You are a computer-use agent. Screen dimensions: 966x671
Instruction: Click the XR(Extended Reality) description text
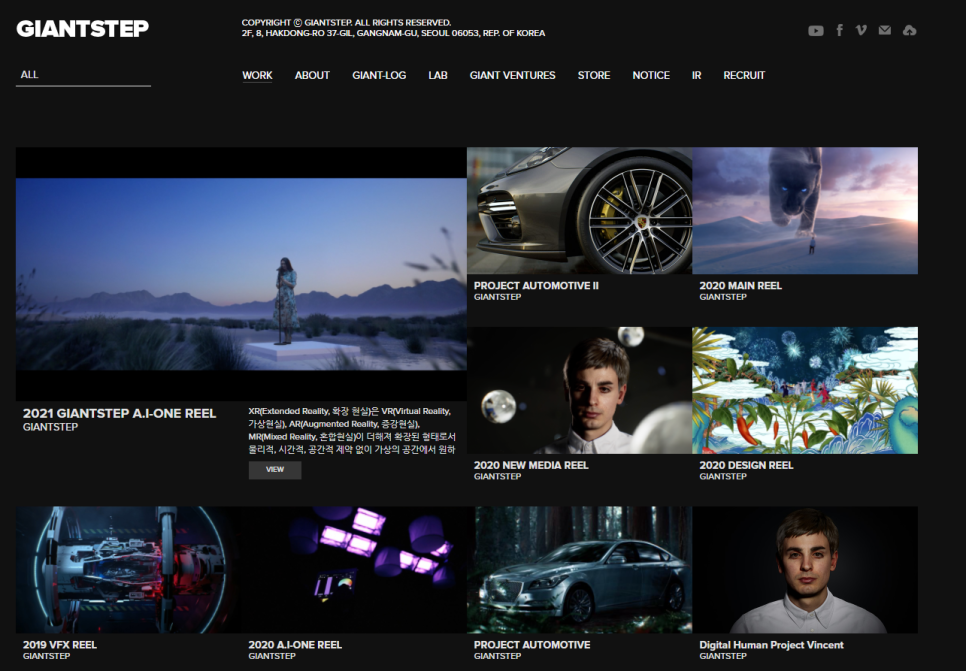click(352, 430)
